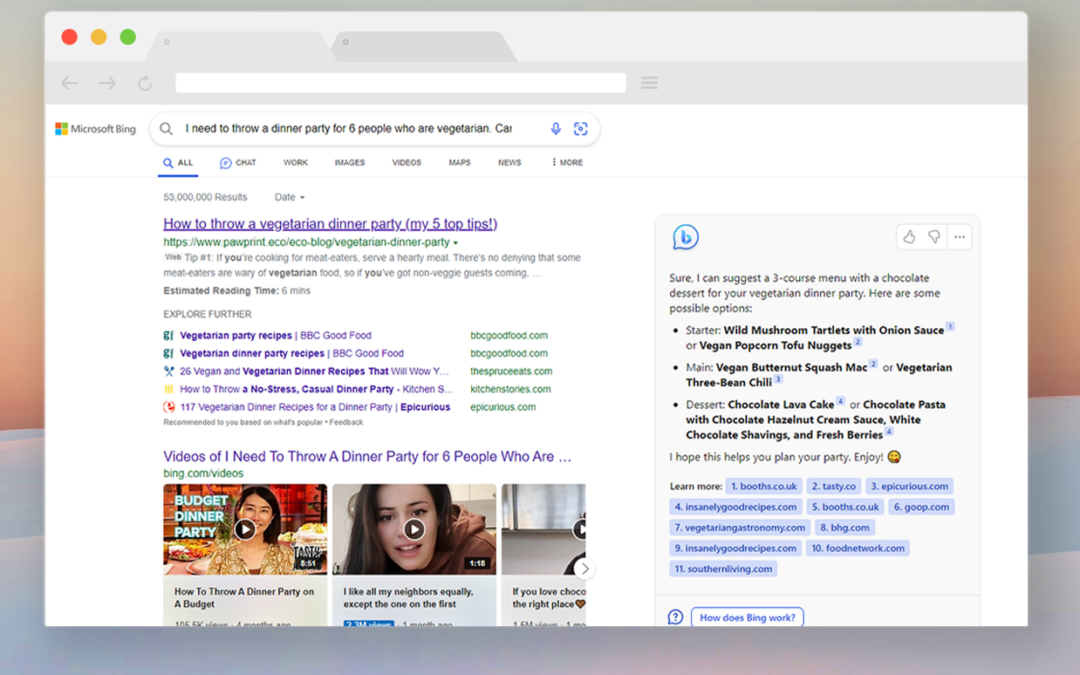The height and width of the screenshot is (675, 1080).
Task: Click the Epicurious favicon in Explore Further
Action: tap(169, 407)
